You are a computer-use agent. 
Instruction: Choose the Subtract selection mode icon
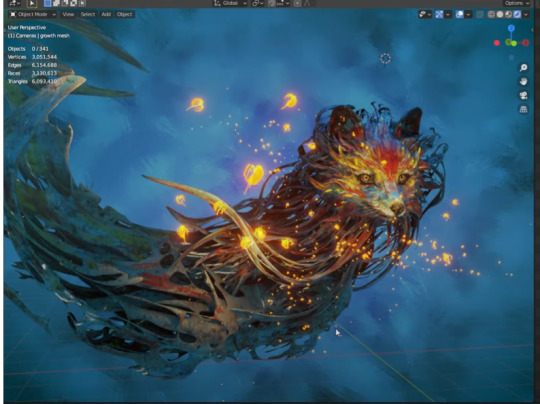[x=65, y=3]
